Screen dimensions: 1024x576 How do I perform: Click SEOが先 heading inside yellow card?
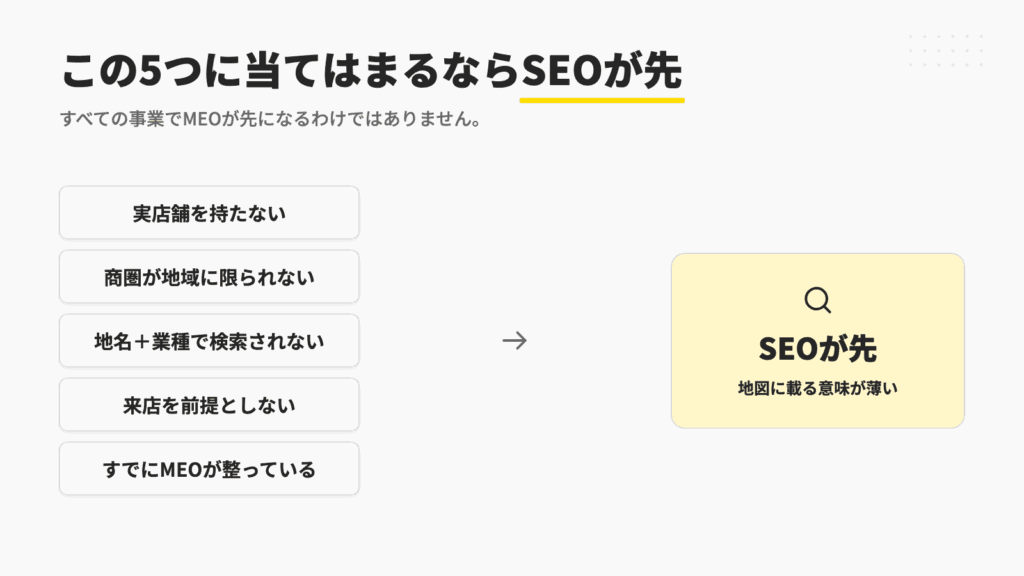tap(818, 349)
